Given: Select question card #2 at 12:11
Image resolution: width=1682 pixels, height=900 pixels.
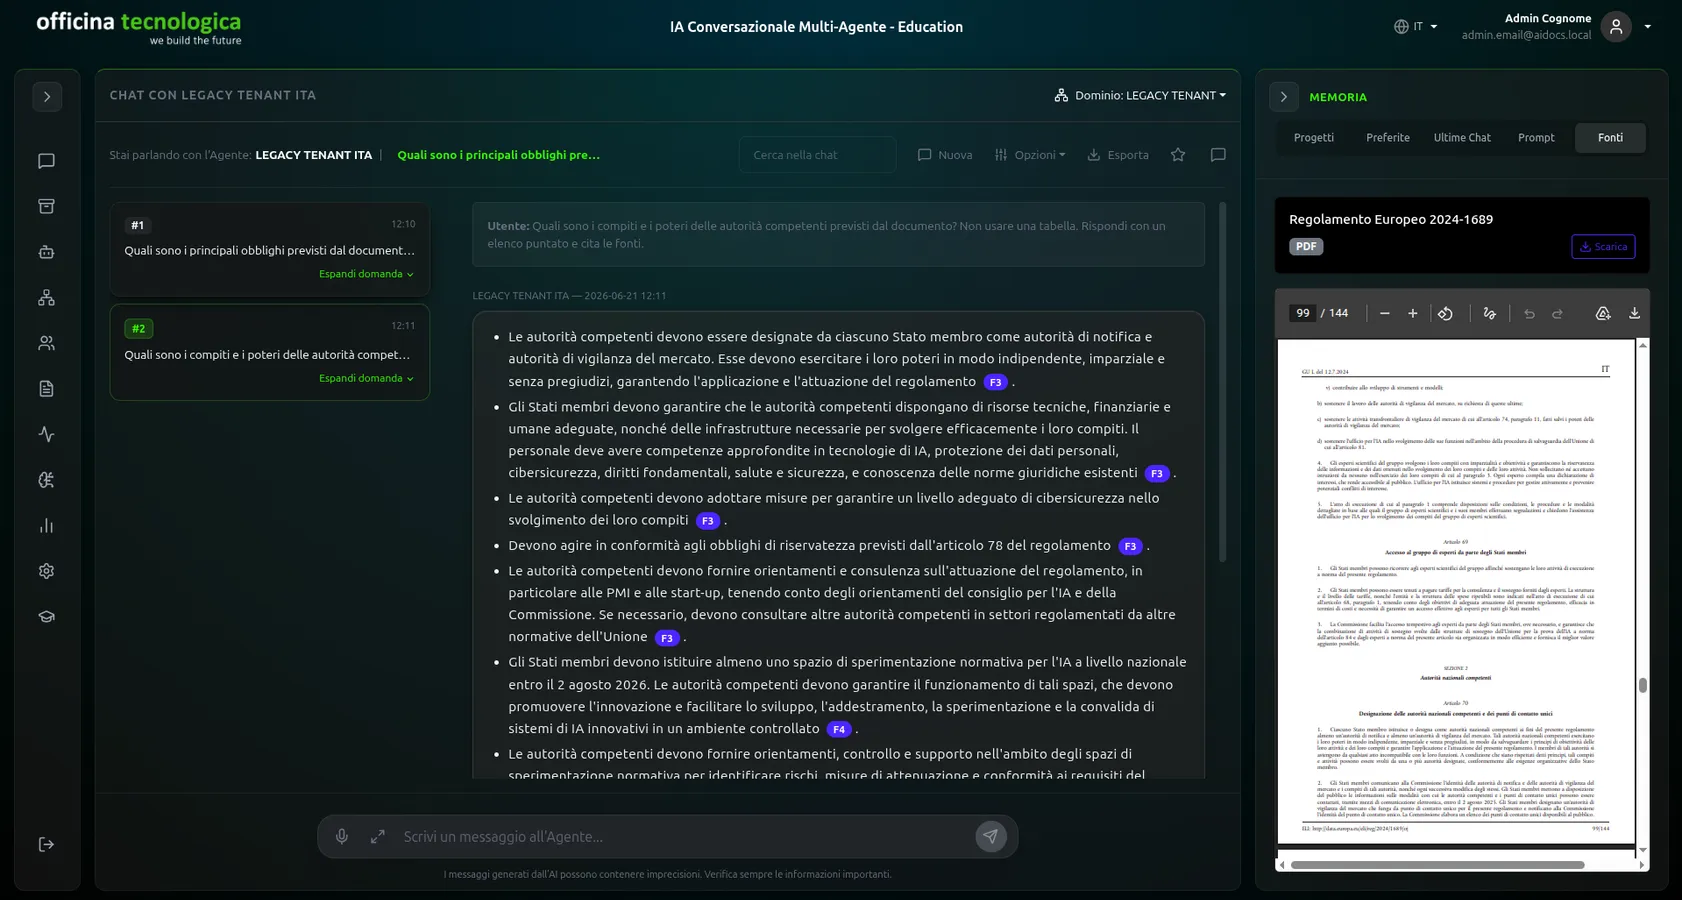Looking at the screenshot, I should 270,352.
